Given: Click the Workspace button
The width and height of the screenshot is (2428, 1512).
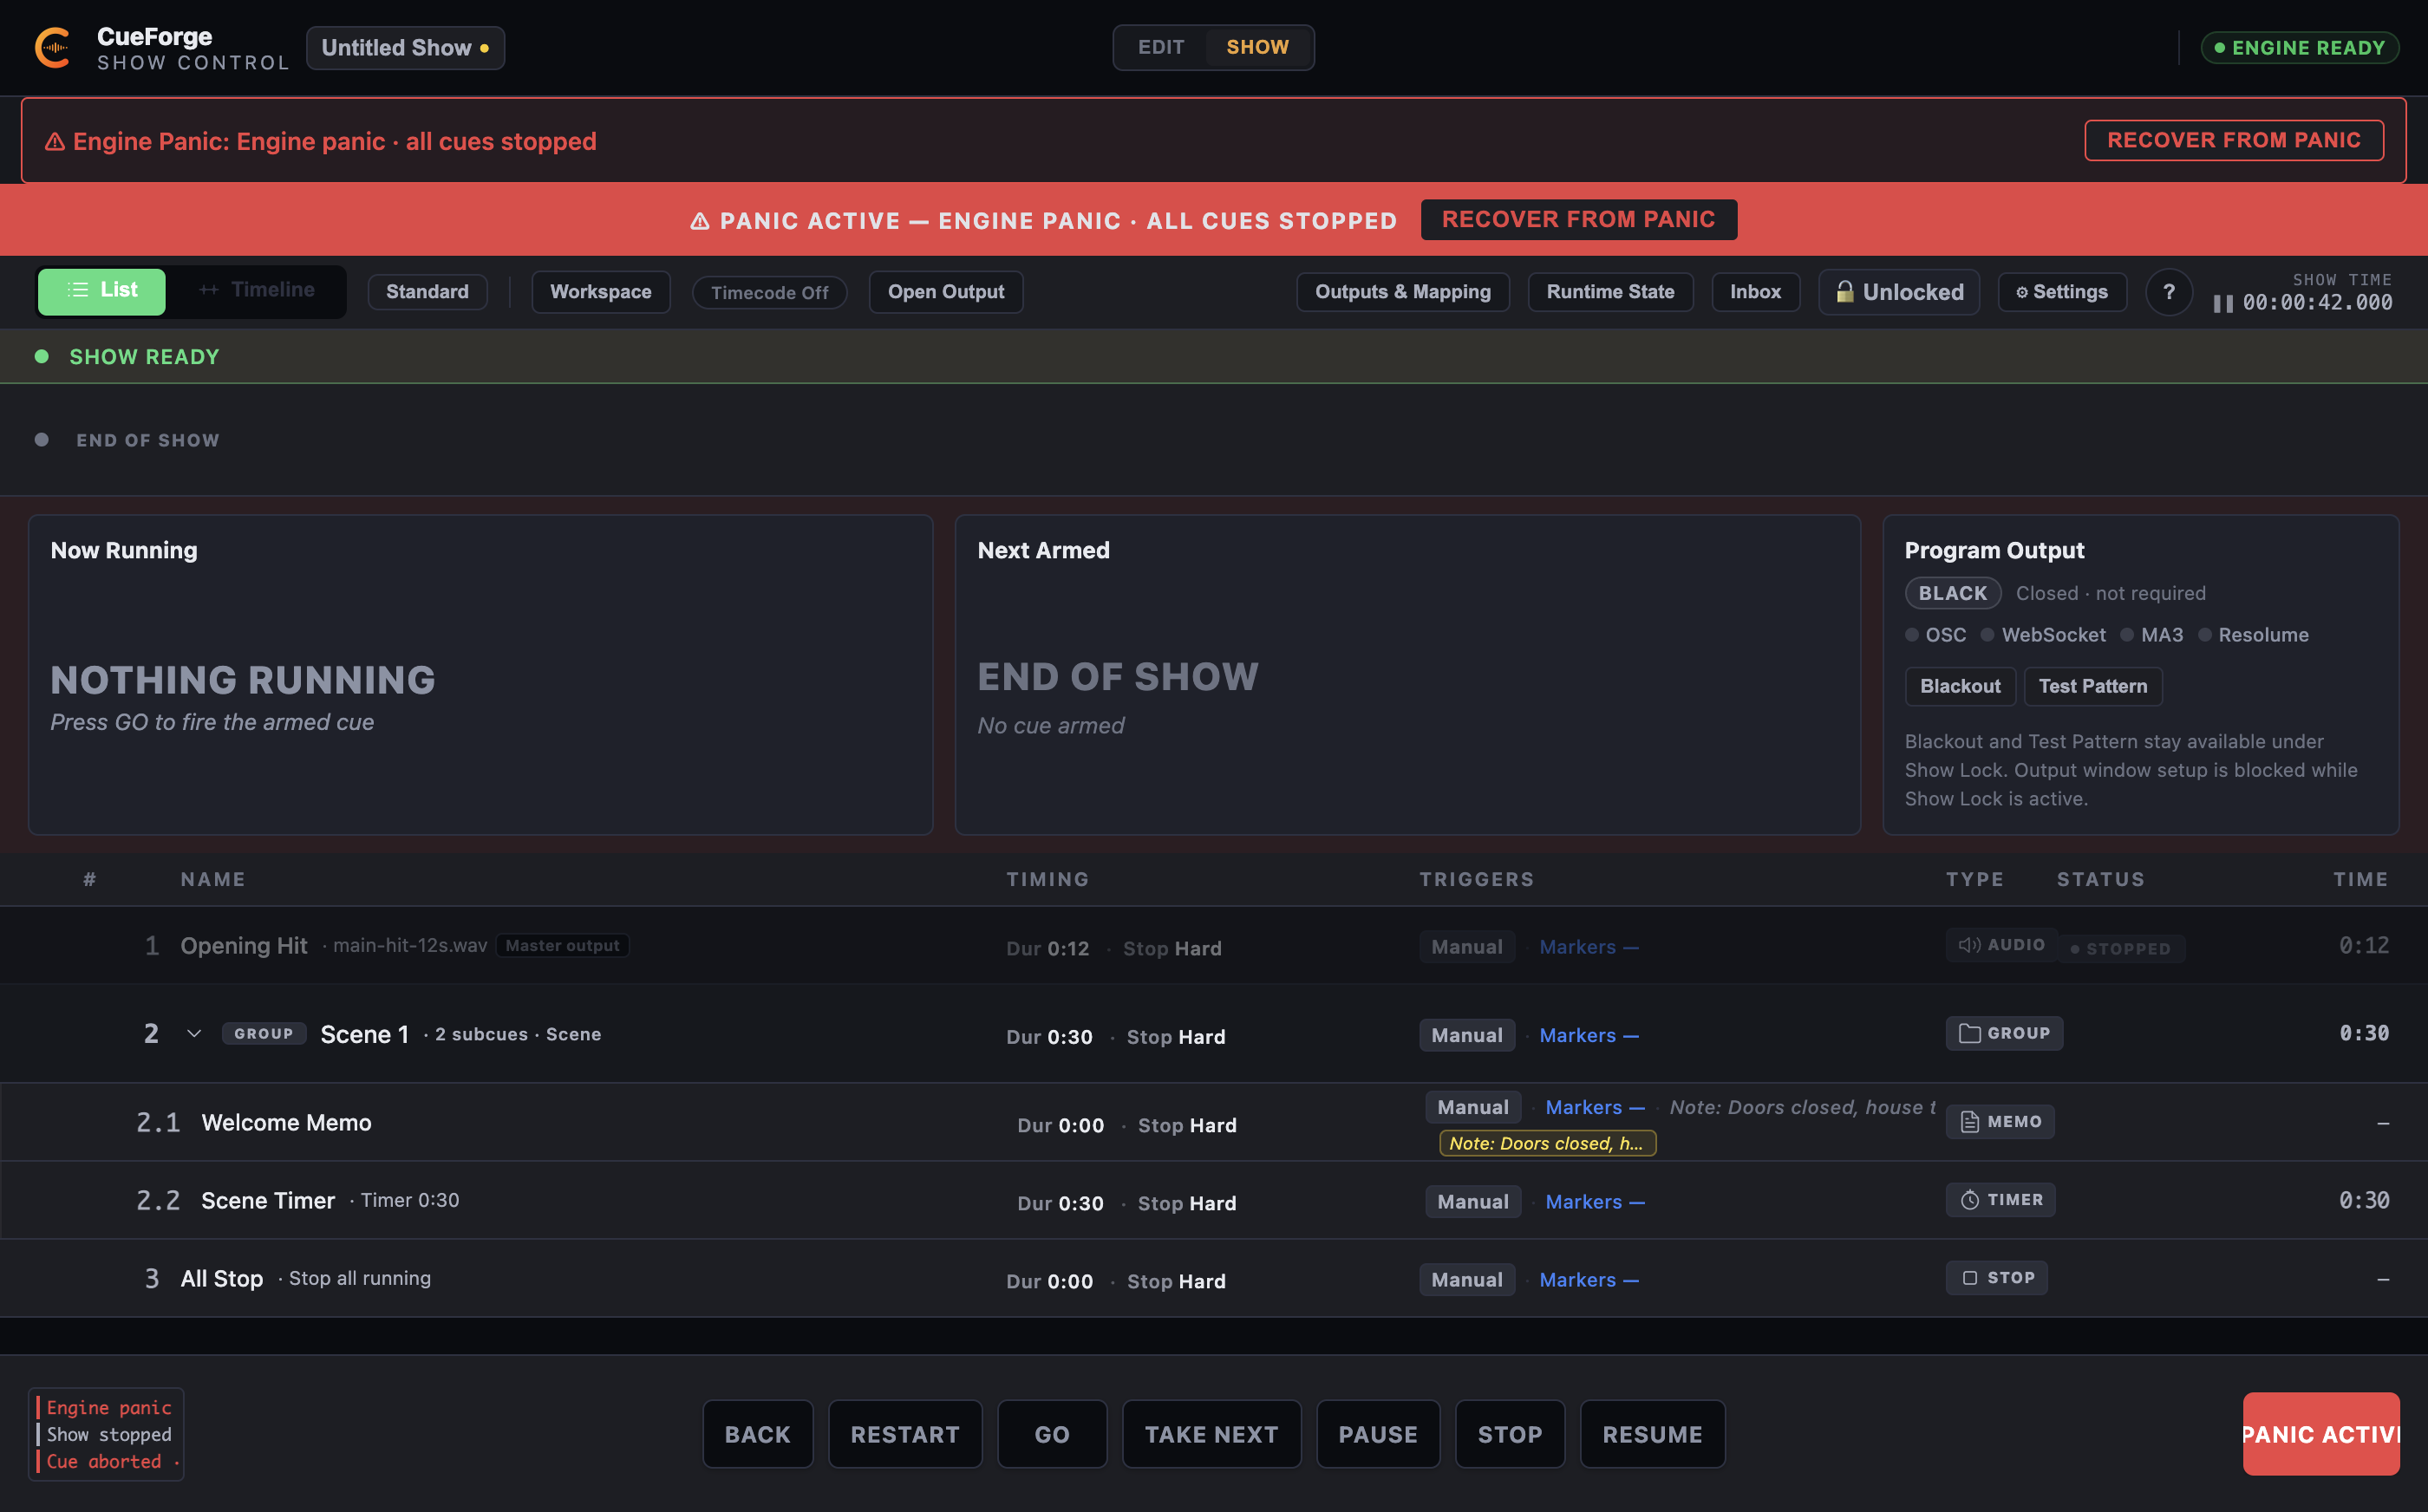Looking at the screenshot, I should pyautogui.click(x=600, y=292).
